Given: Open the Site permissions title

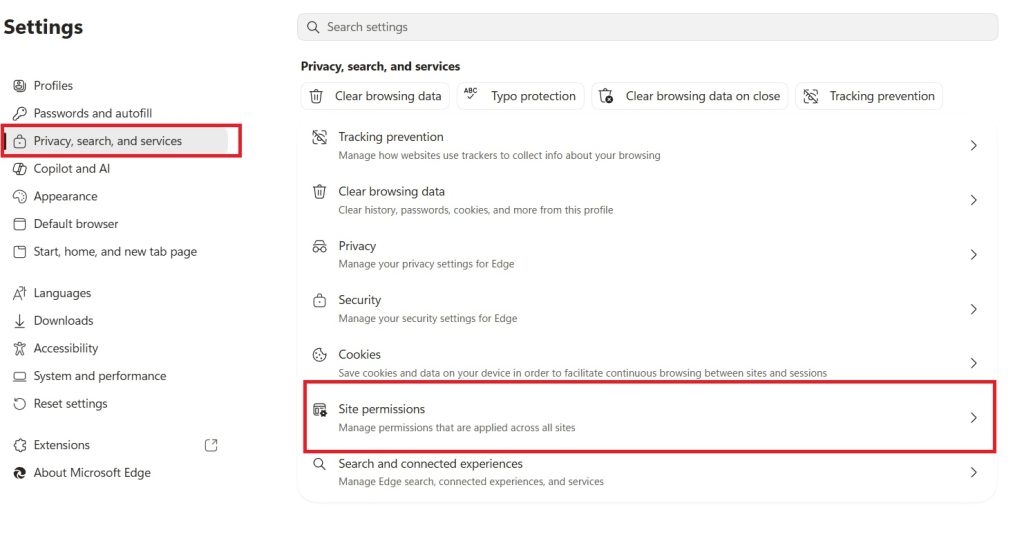Looking at the screenshot, I should click(381, 410).
